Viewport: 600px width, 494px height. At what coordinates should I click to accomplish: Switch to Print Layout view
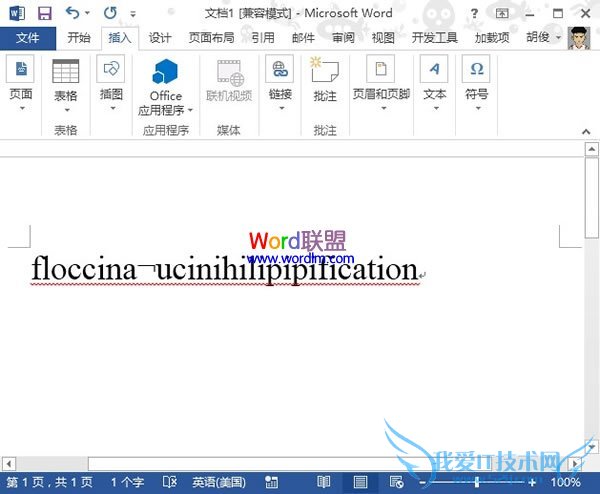click(360, 482)
